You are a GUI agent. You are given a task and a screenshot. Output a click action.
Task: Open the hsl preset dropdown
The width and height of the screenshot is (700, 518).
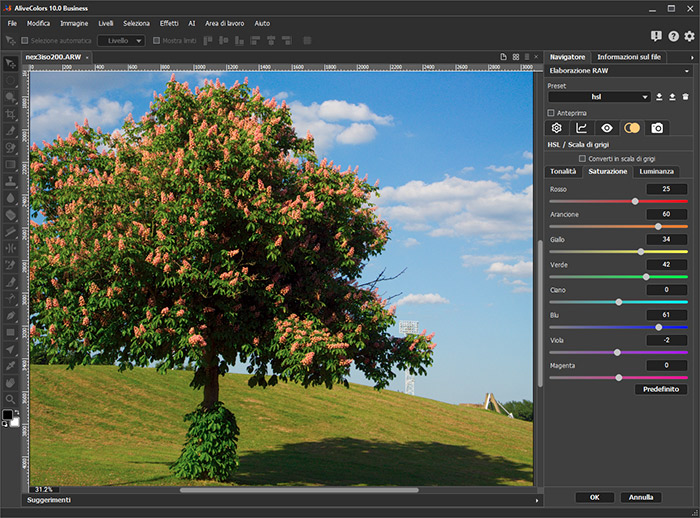click(600, 97)
